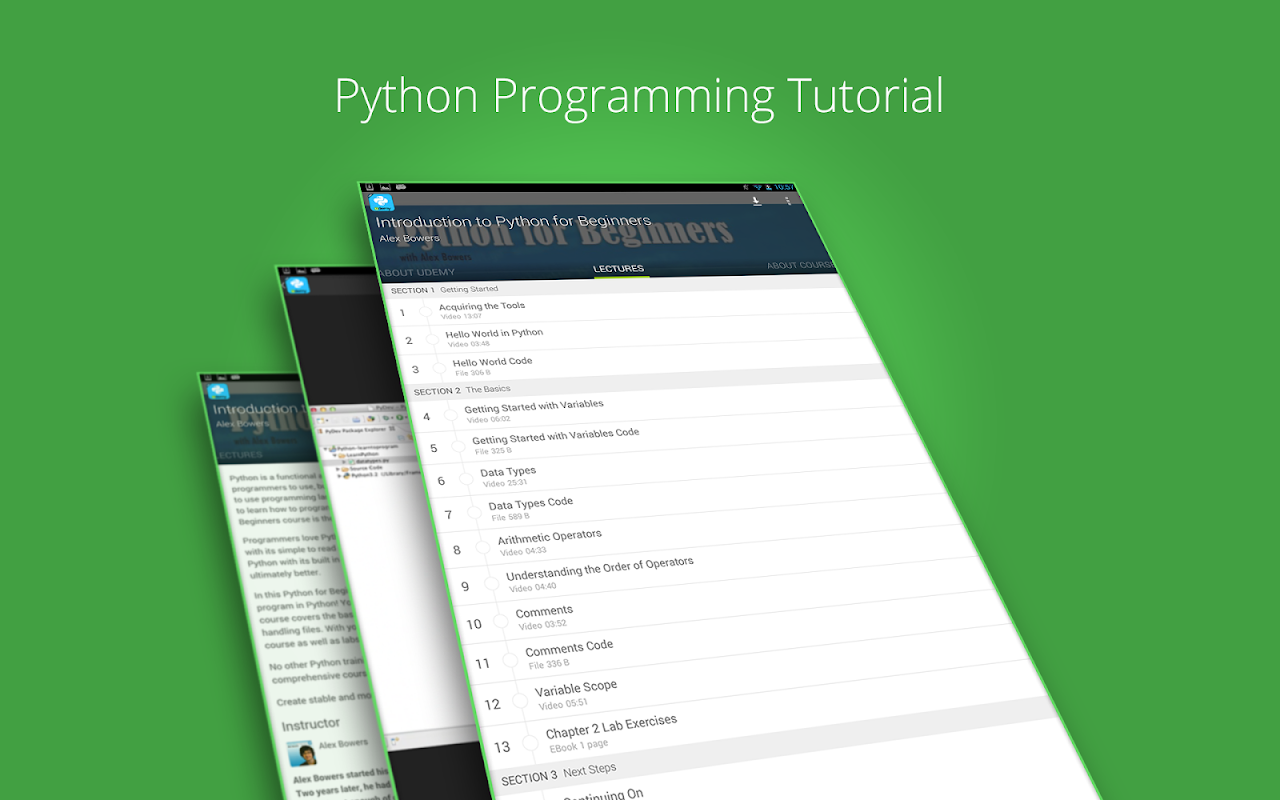Viewport: 1280px width, 800px height.
Task: Tap the 'Python Programming Tutorial' headline
Action: point(639,97)
